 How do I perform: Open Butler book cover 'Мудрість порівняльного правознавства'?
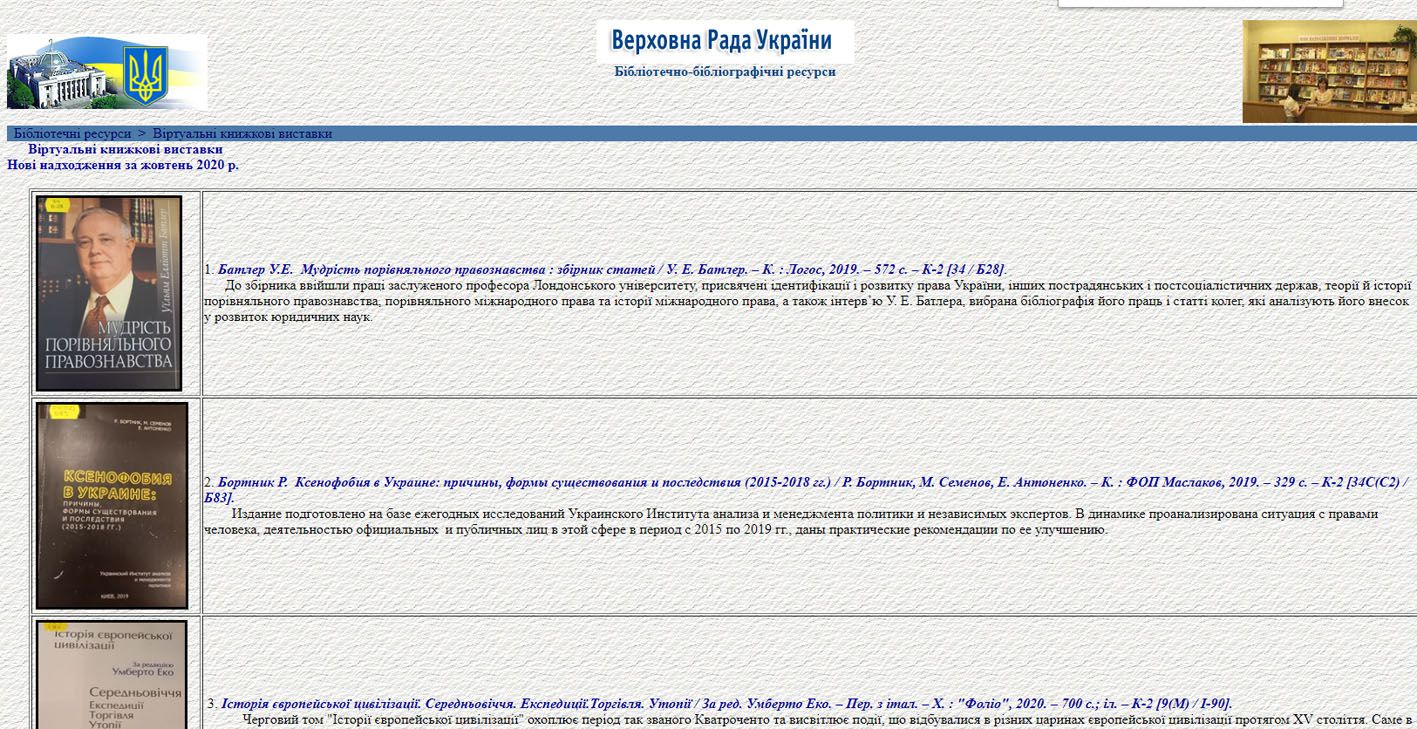[109, 293]
